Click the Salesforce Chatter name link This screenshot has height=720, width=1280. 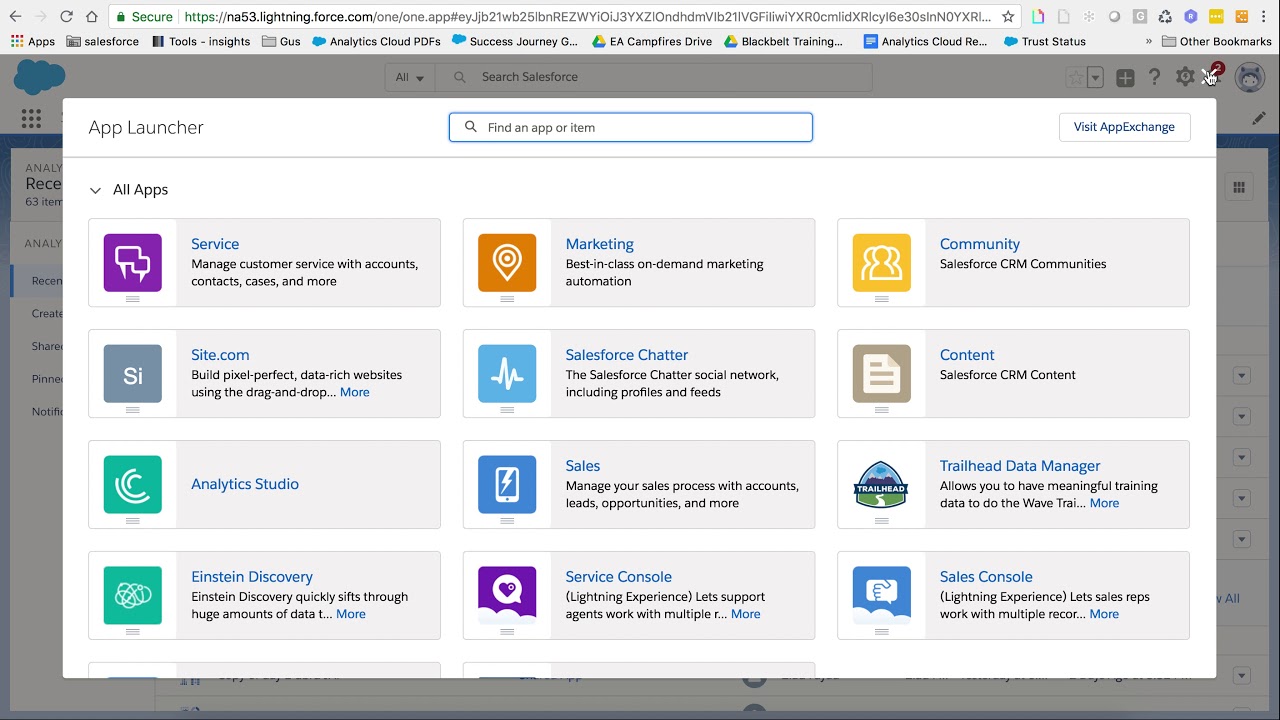(x=627, y=355)
